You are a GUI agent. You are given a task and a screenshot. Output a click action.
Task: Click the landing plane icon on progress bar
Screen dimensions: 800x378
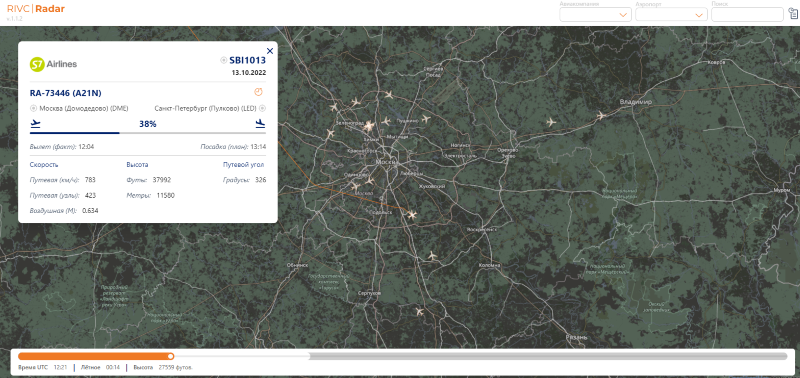[260, 123]
